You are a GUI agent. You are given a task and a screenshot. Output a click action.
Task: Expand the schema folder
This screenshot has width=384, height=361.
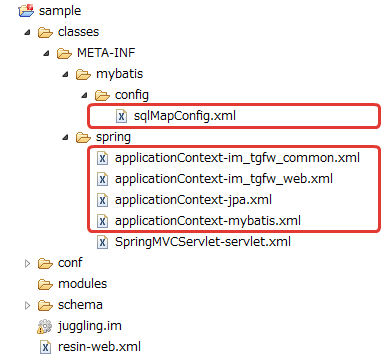point(28,305)
